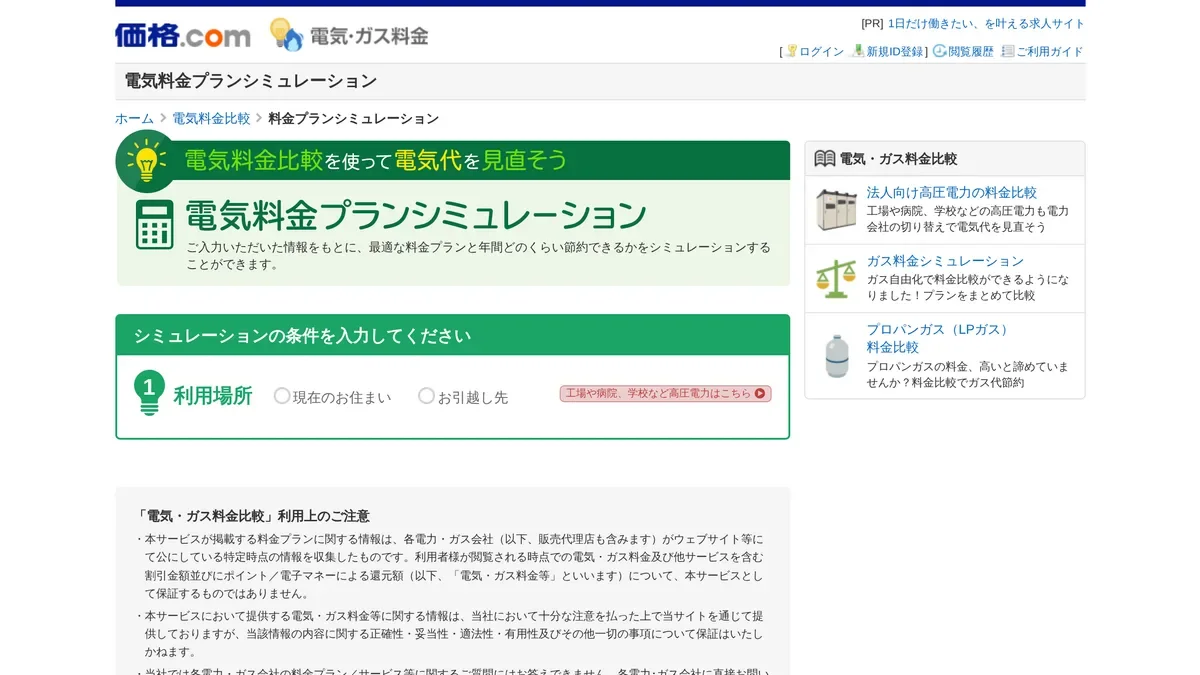The height and width of the screenshot is (675, 1200).
Task: Open the ログイン link
Action: pos(821,51)
